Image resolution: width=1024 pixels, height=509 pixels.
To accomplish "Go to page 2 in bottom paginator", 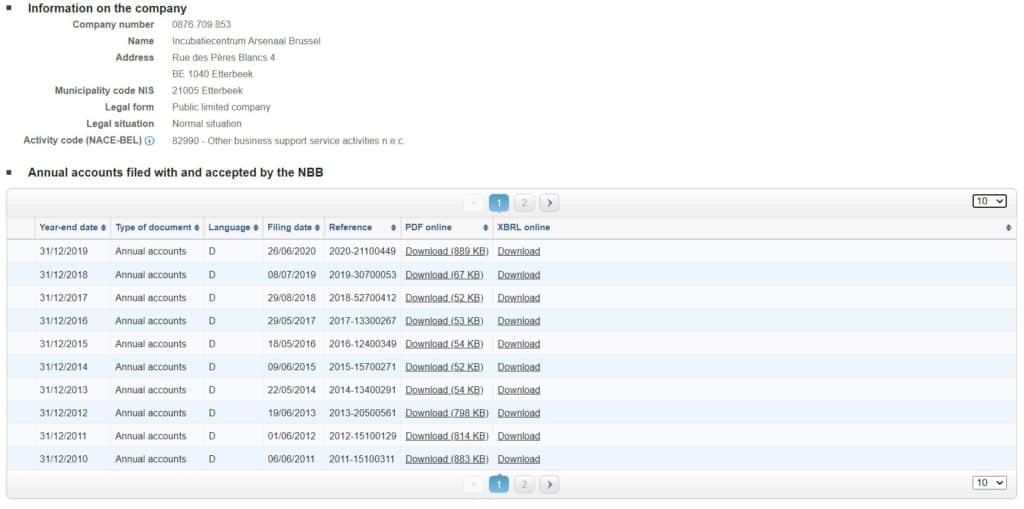I will 524,484.
